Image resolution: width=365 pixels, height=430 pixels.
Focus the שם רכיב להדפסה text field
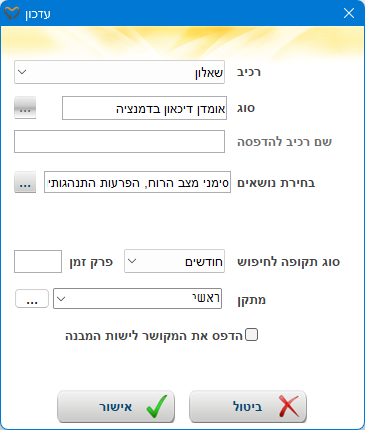[119, 142]
